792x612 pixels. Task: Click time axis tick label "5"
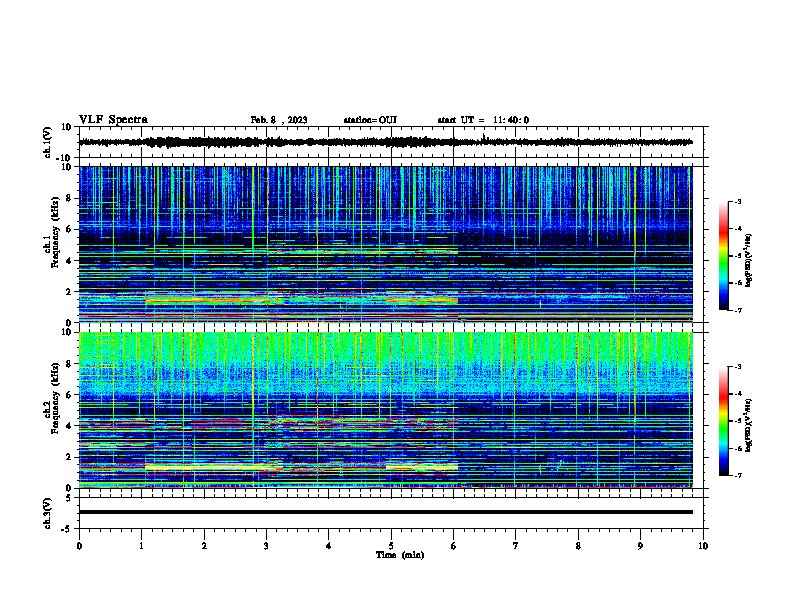(391, 546)
